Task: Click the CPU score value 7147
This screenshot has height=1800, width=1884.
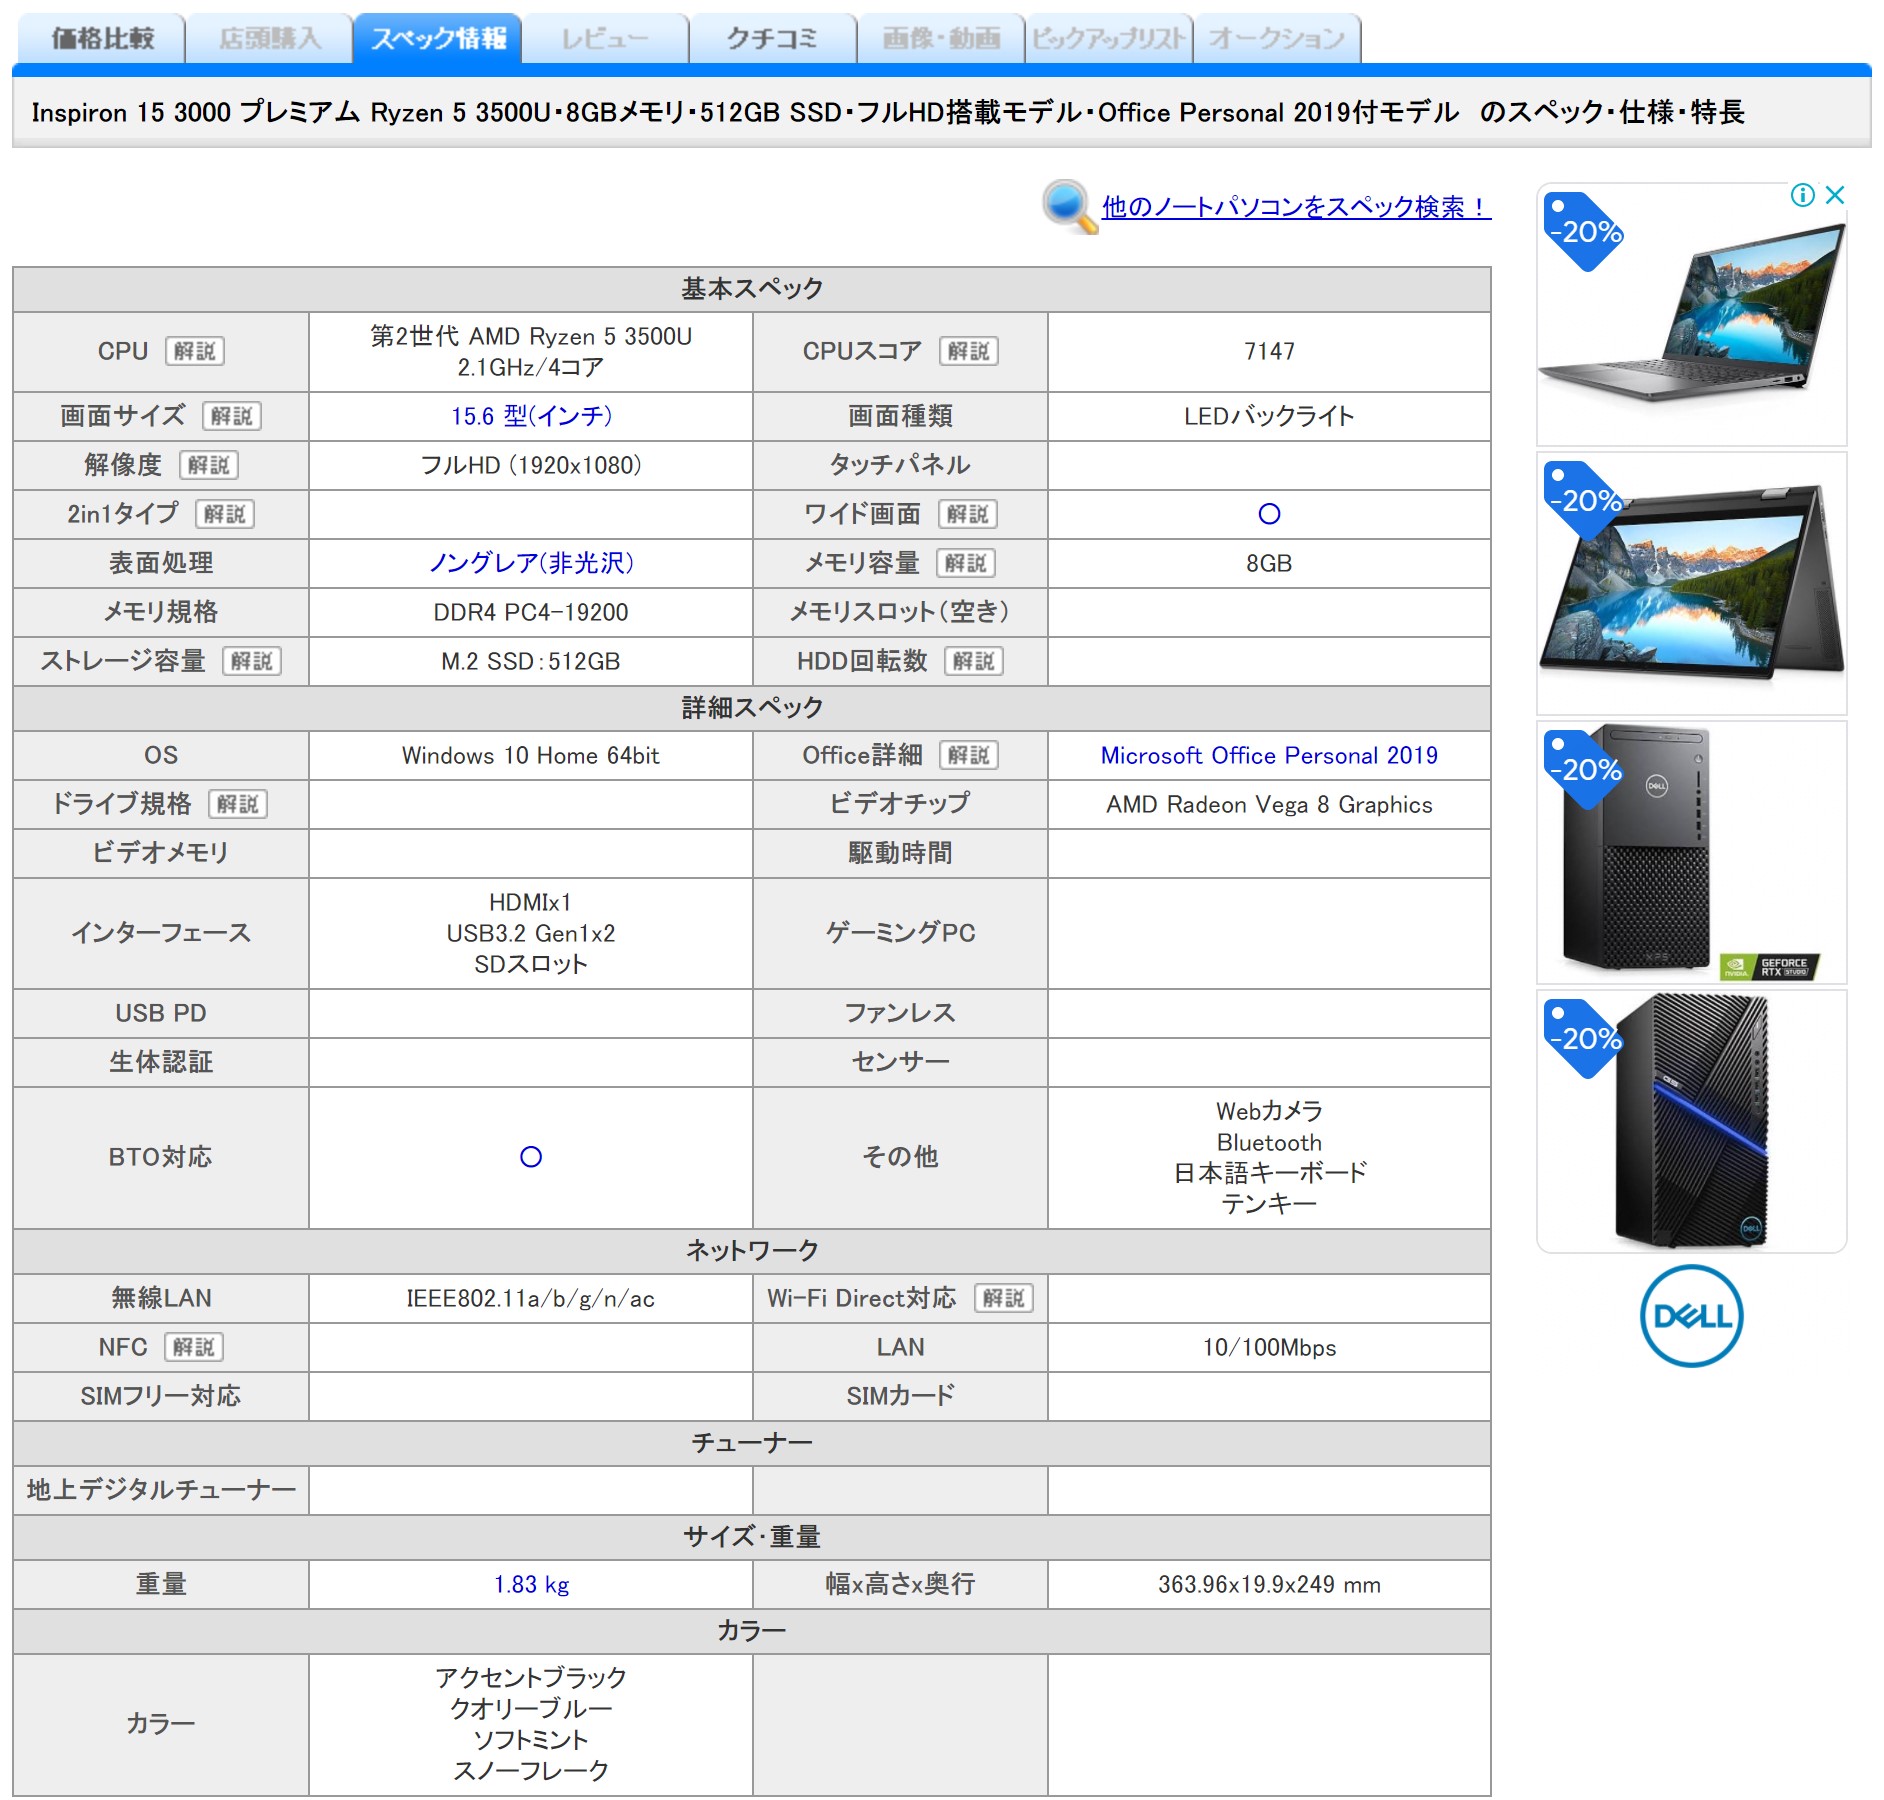Action: 1269,352
